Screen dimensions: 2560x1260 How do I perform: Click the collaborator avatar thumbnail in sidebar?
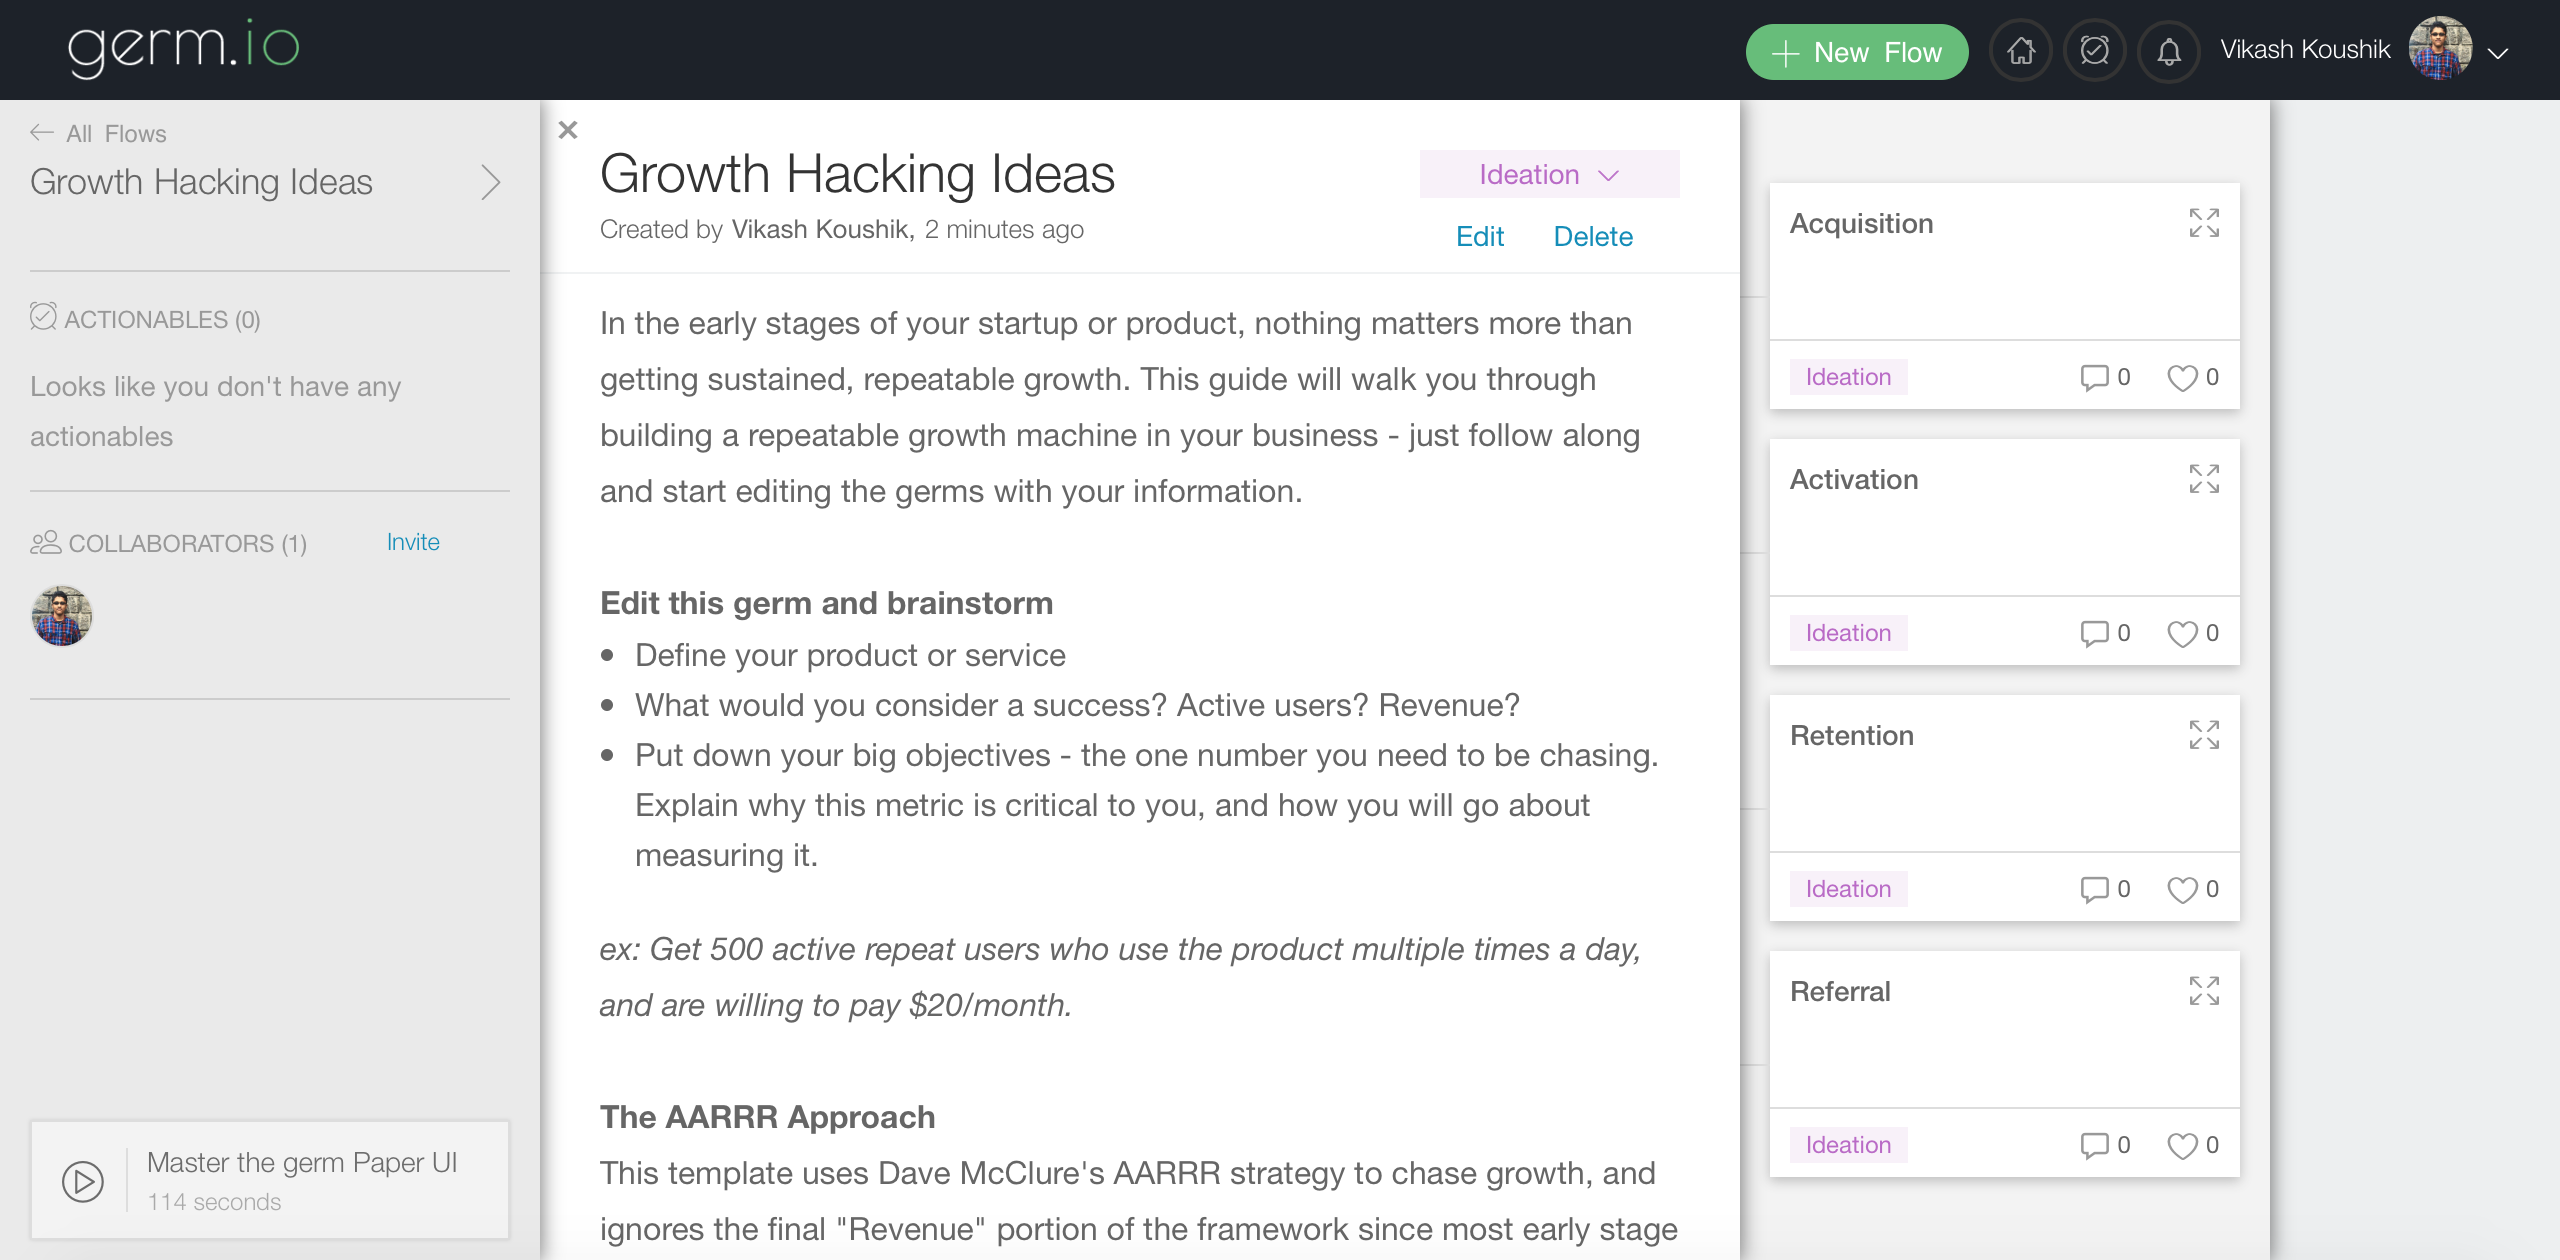pos(62,616)
